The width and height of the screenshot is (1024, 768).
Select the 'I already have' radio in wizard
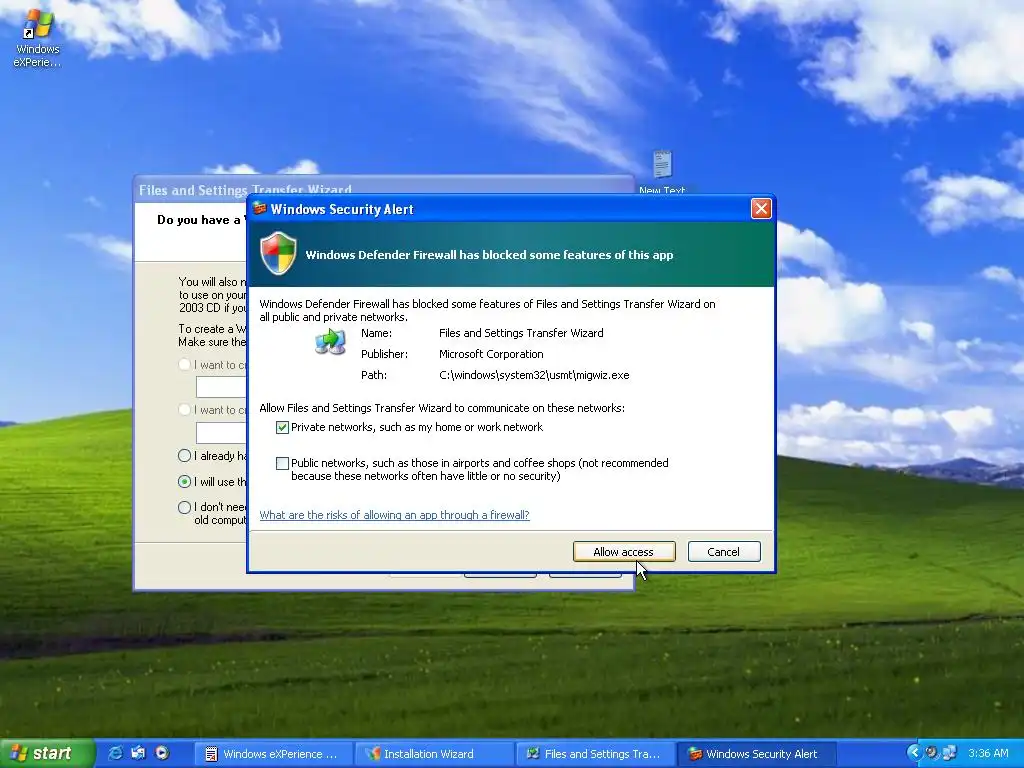[x=184, y=456]
